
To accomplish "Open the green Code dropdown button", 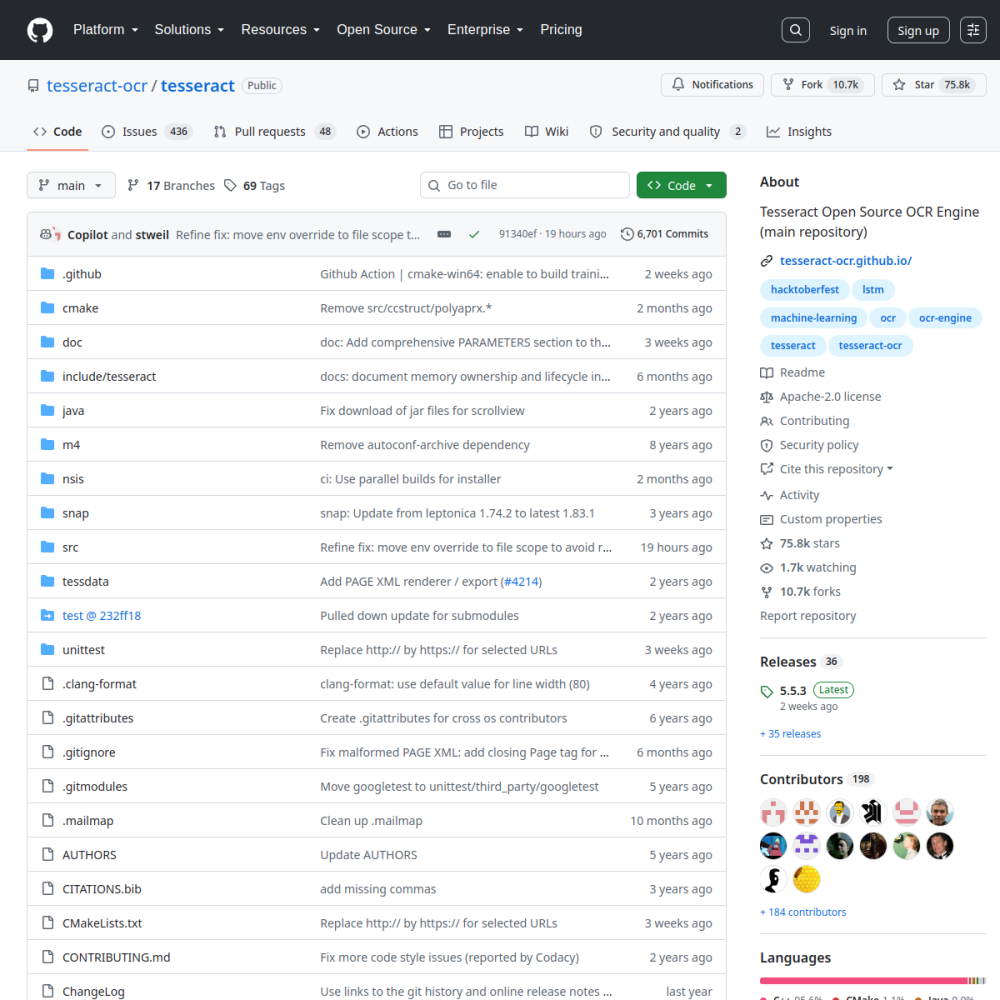I will [x=681, y=185].
